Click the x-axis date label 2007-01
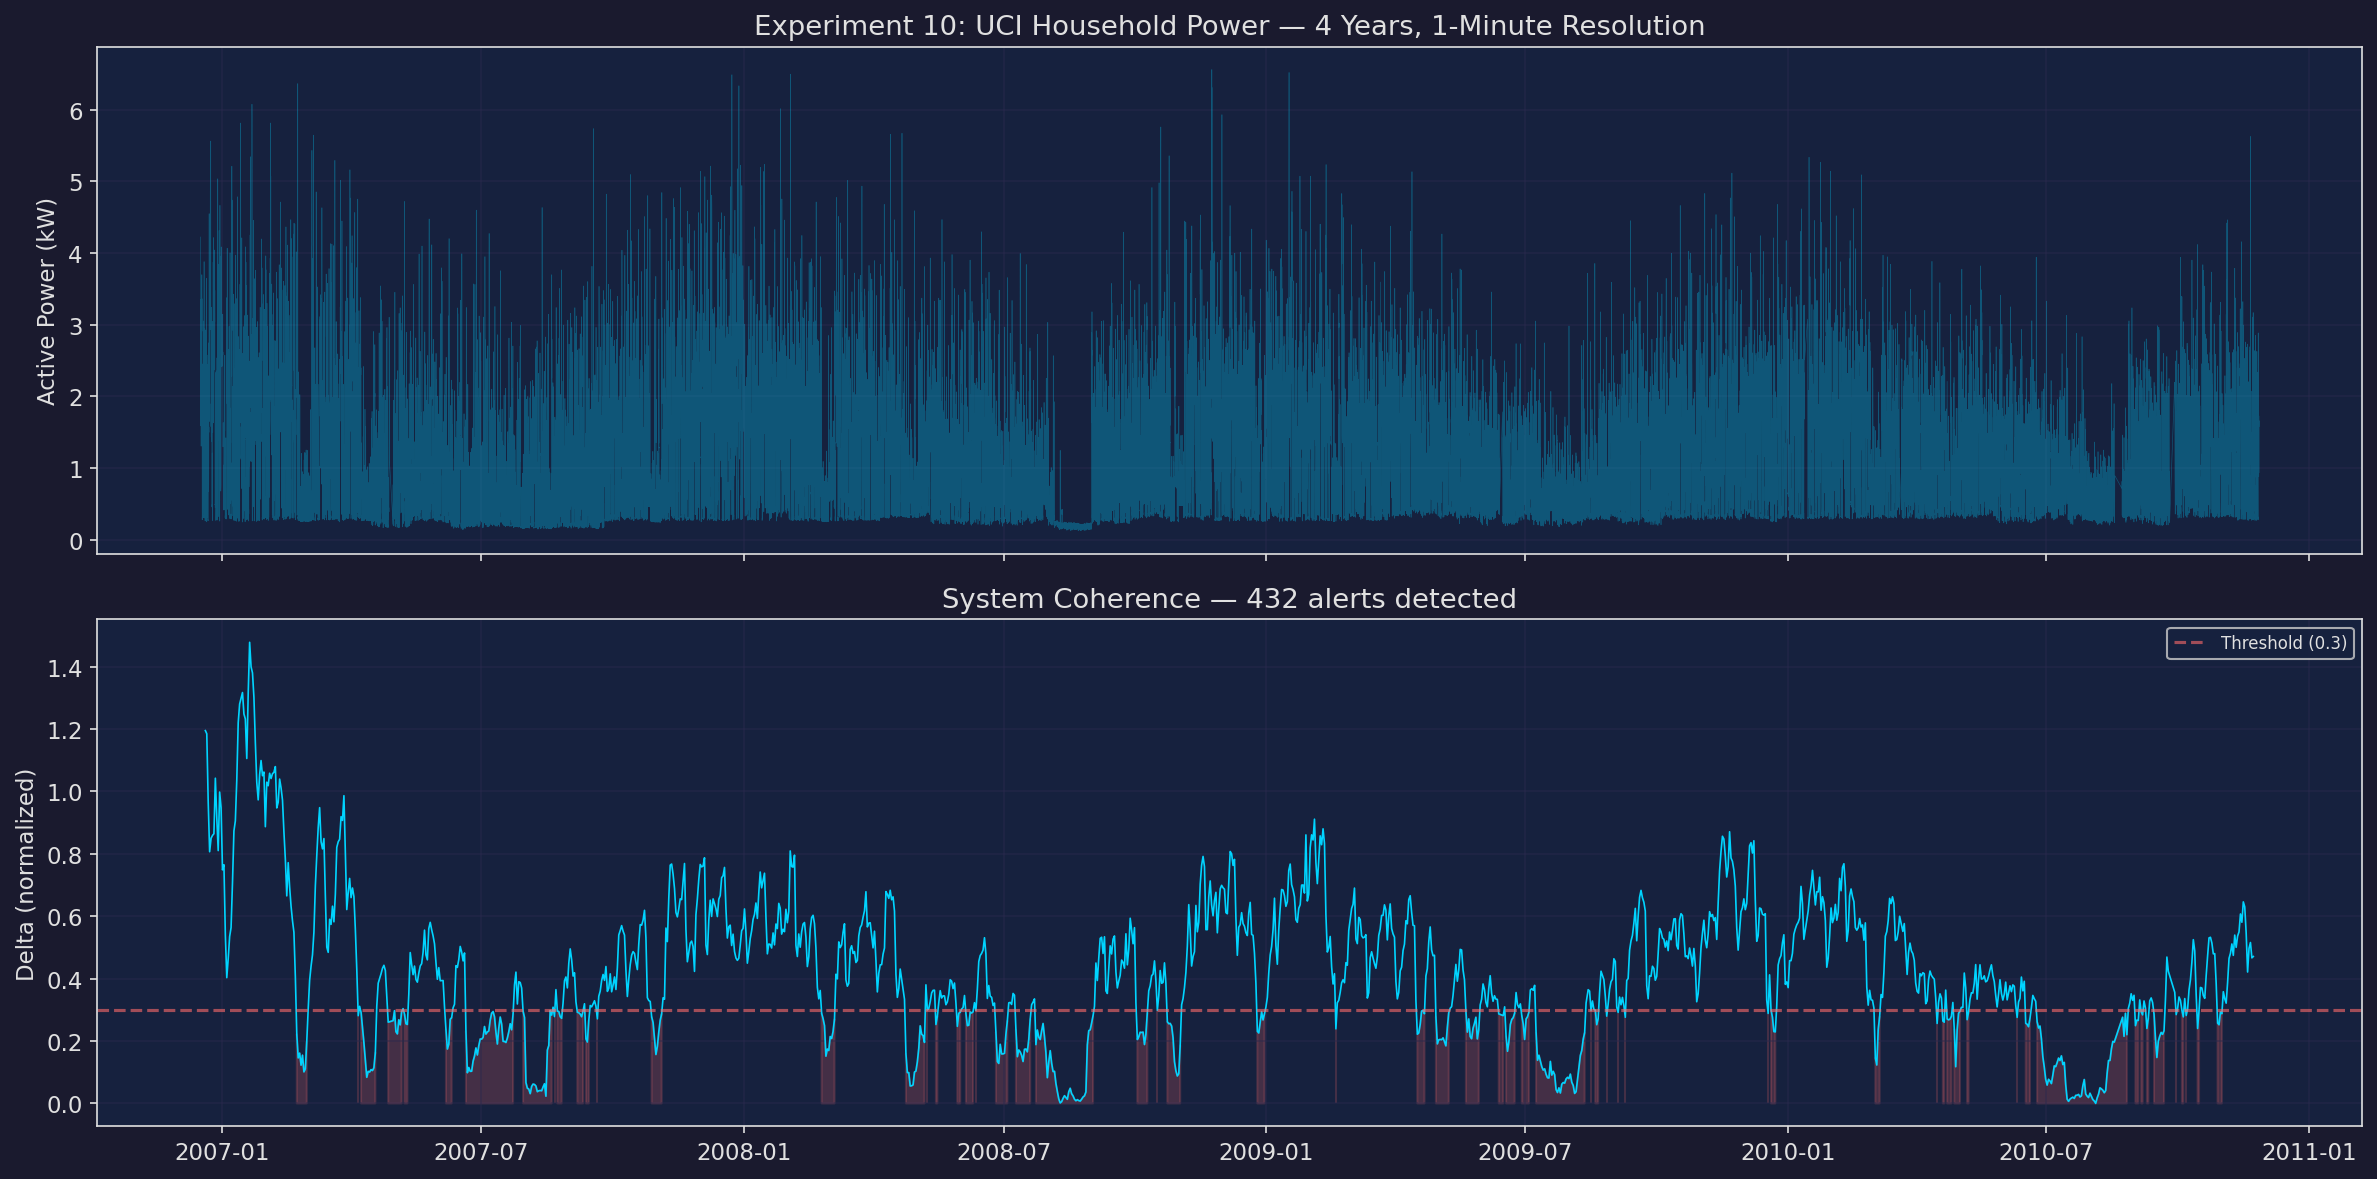2377x1179 pixels. click(222, 1152)
